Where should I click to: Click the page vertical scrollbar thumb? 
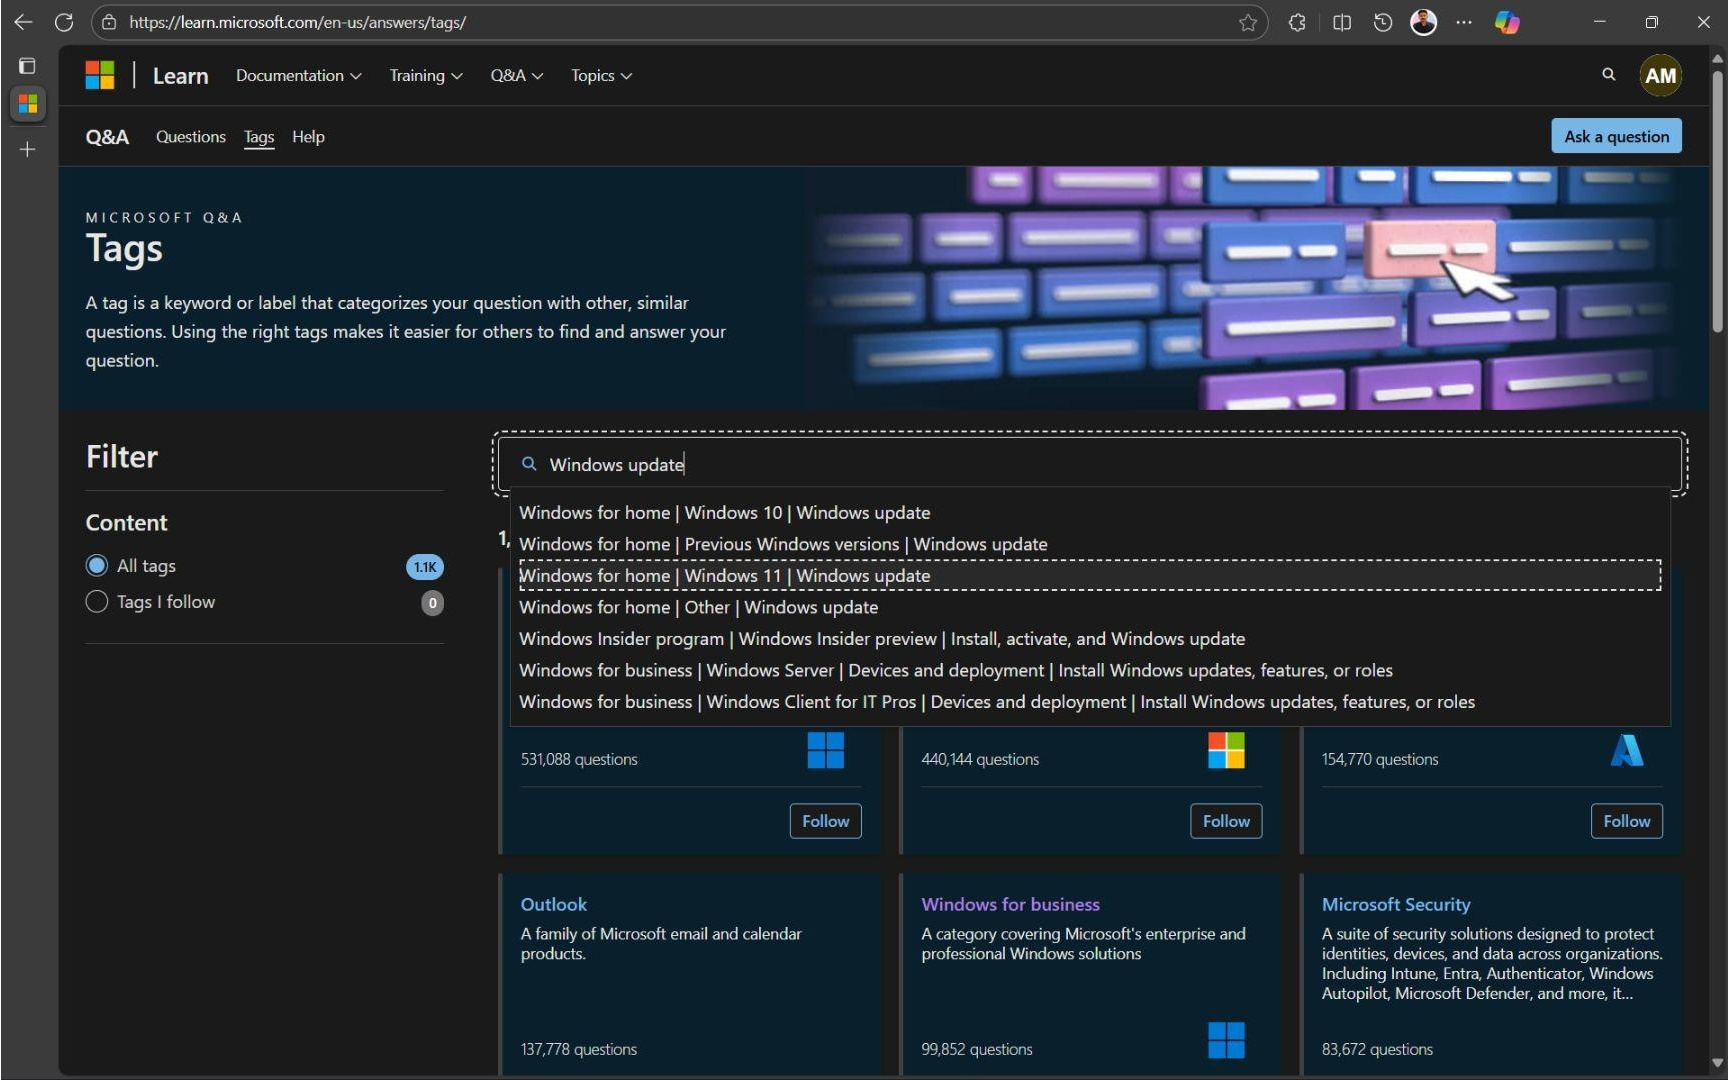(1718, 200)
